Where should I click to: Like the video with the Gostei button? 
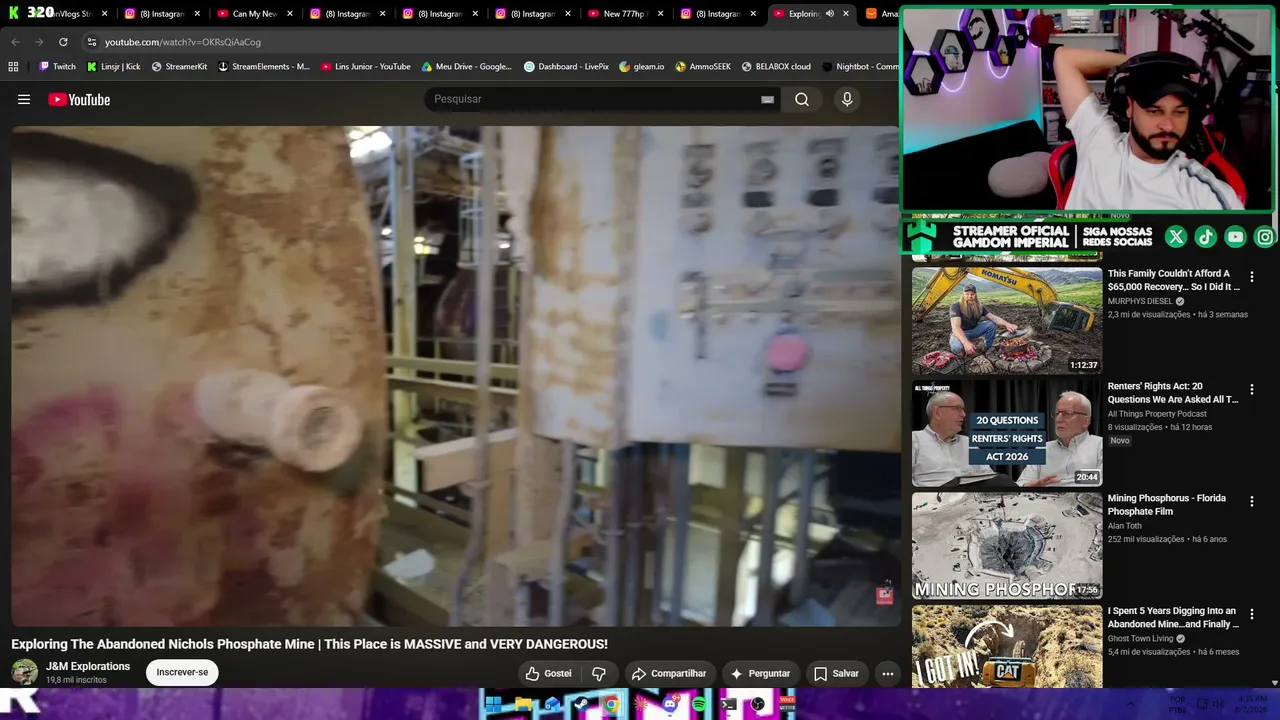point(549,673)
